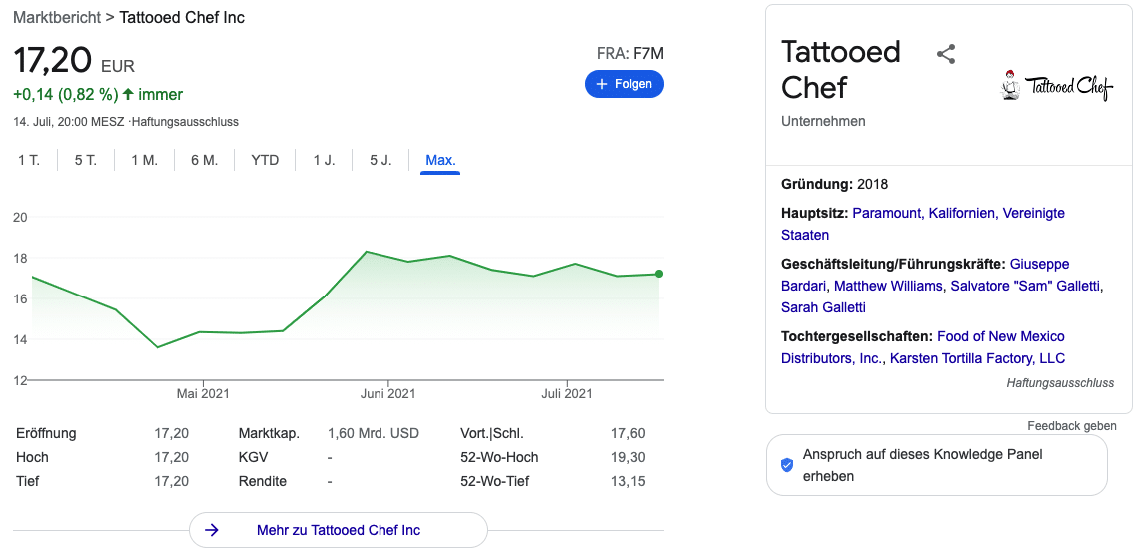This screenshot has width=1139, height=556.
Task: Click the Tattooed Chef logo image
Action: coord(1057,86)
